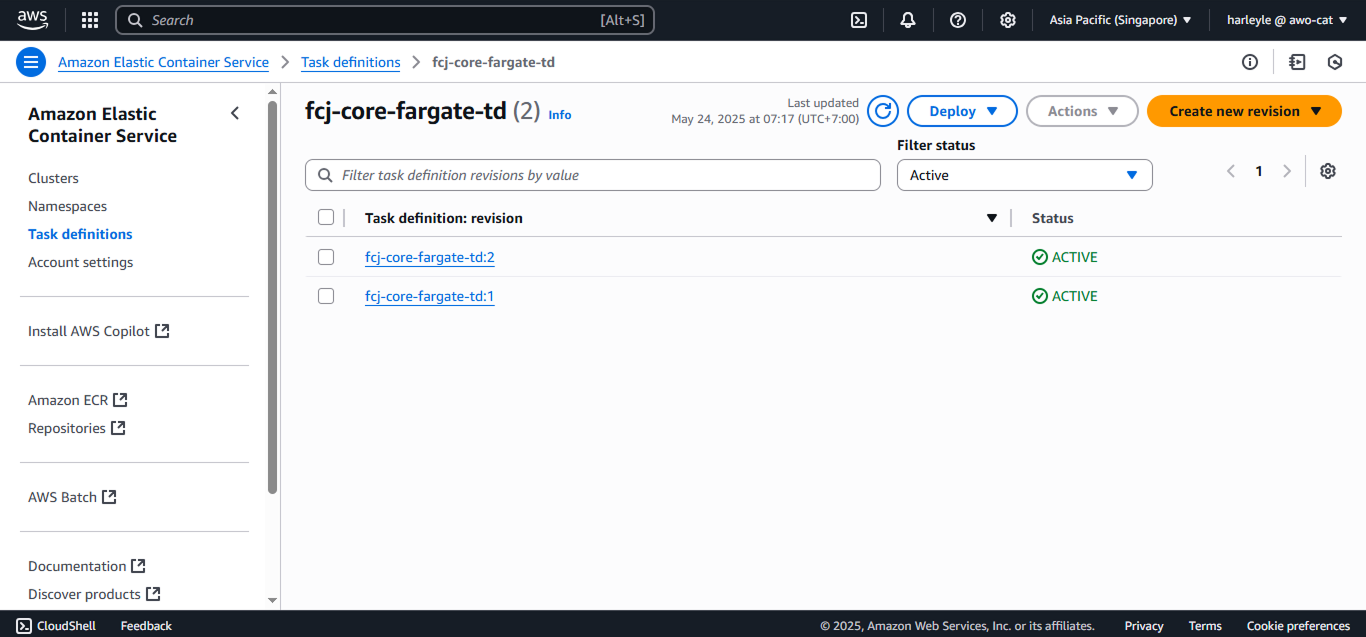Click the external link icon beside Discover products
The width and height of the screenshot is (1366, 637).
point(153,594)
